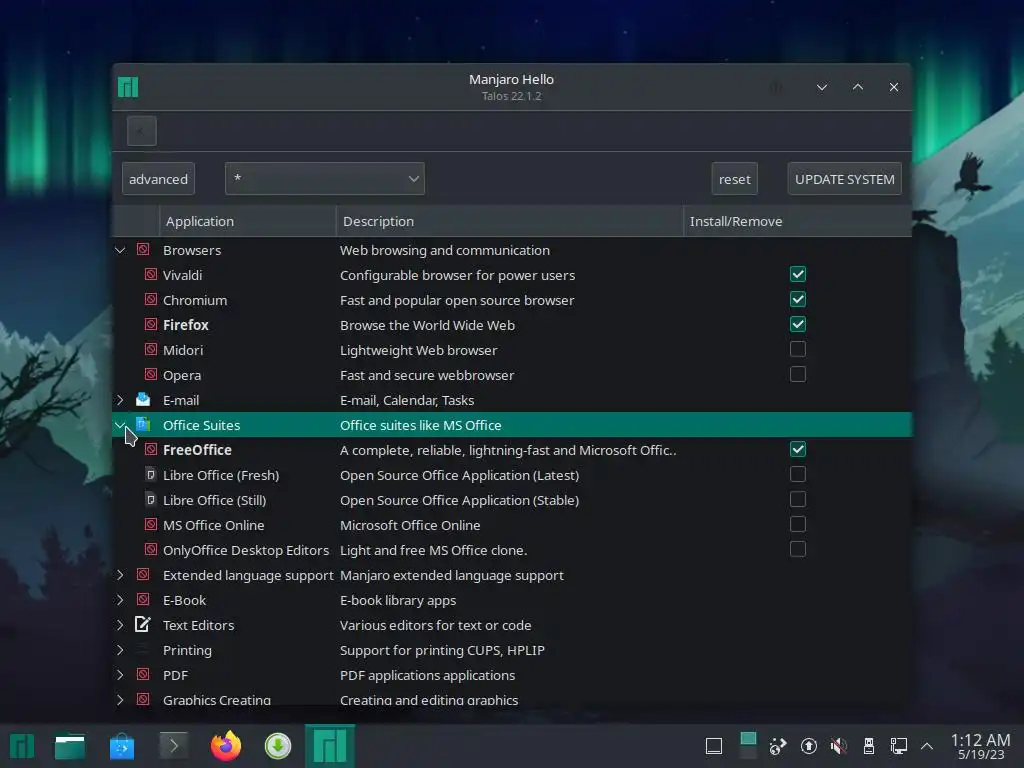This screenshot has height=768, width=1024.
Task: Click the Midori row icon
Action: point(151,349)
